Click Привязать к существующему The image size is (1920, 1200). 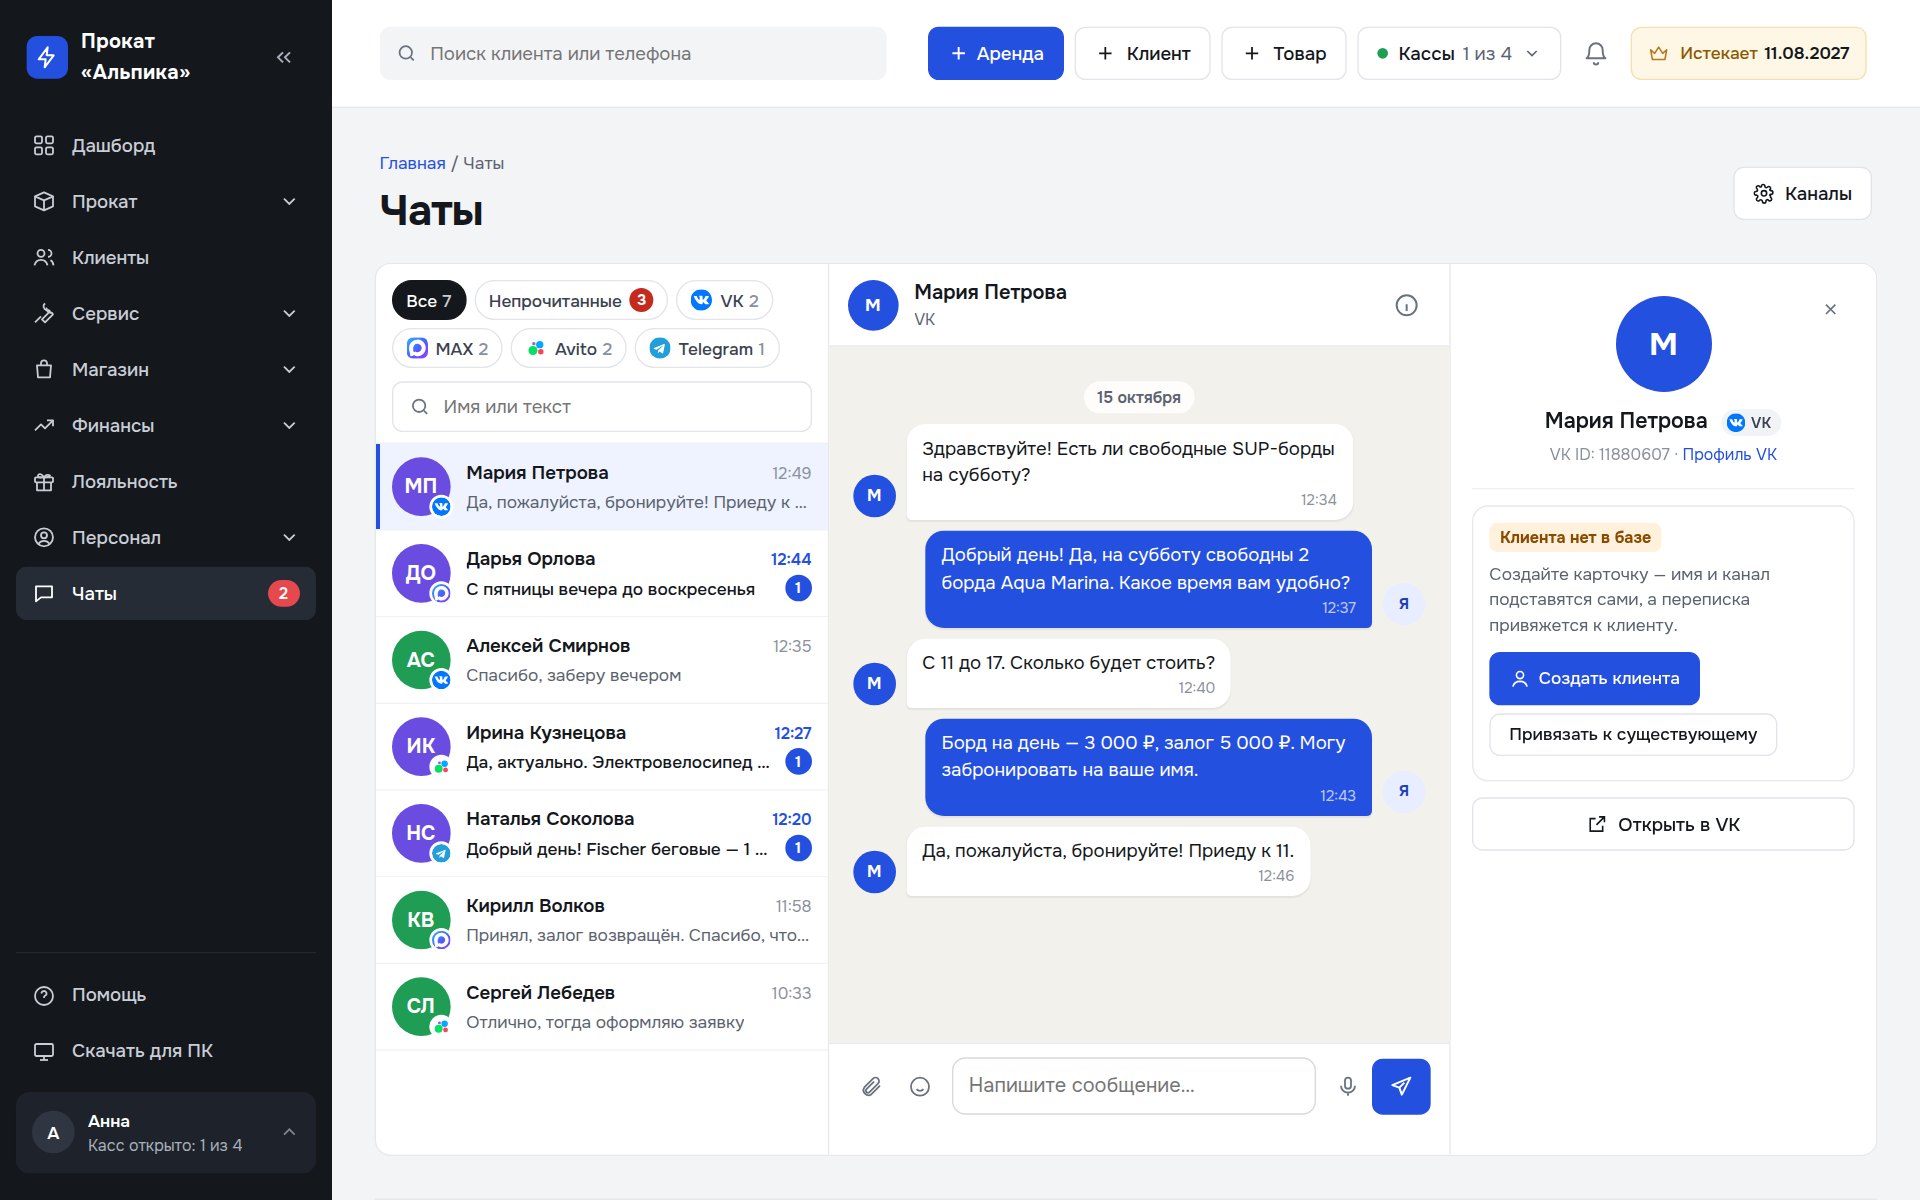(1633, 735)
